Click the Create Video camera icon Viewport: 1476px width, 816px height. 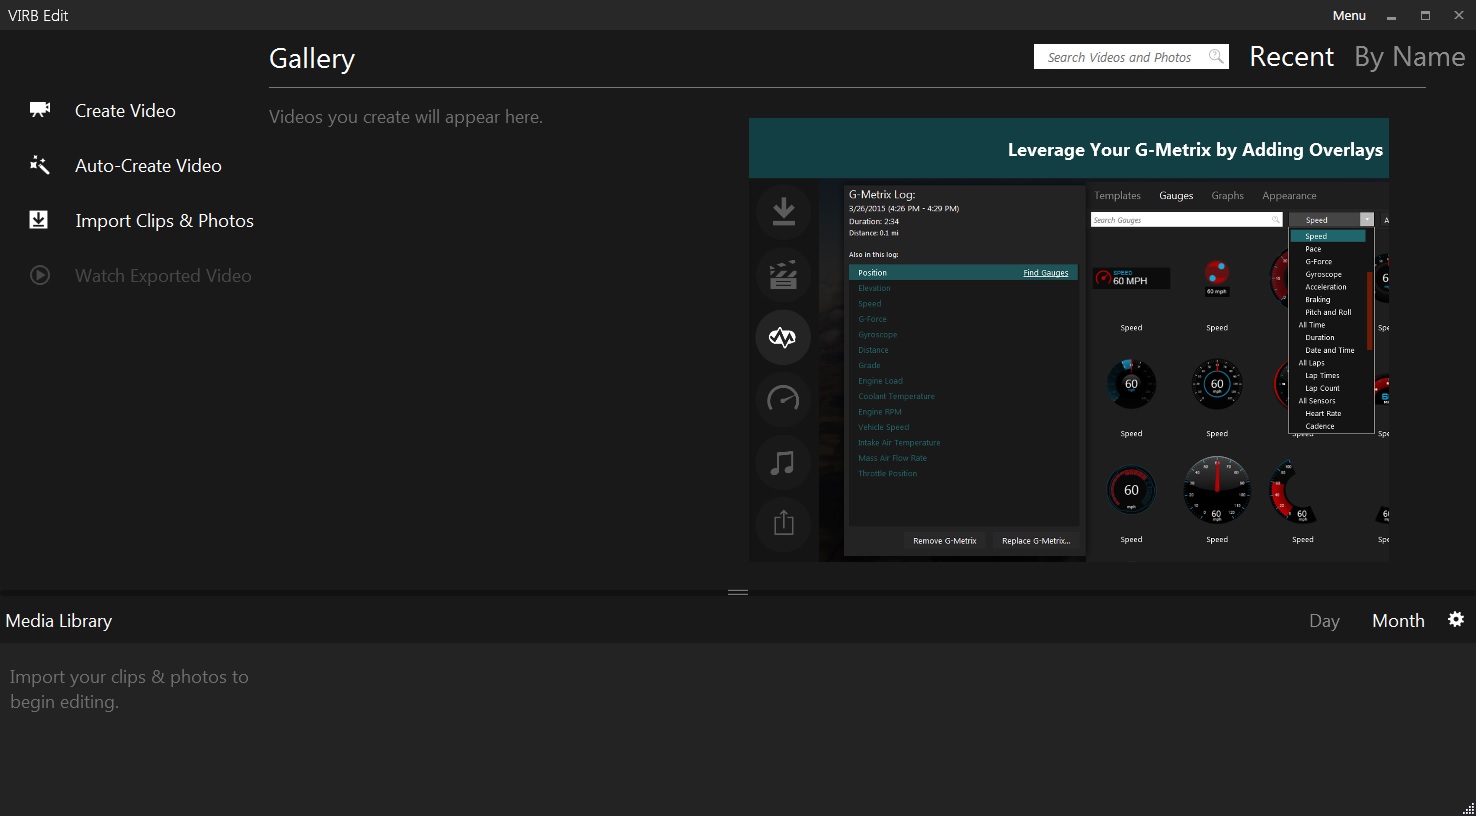click(40, 110)
